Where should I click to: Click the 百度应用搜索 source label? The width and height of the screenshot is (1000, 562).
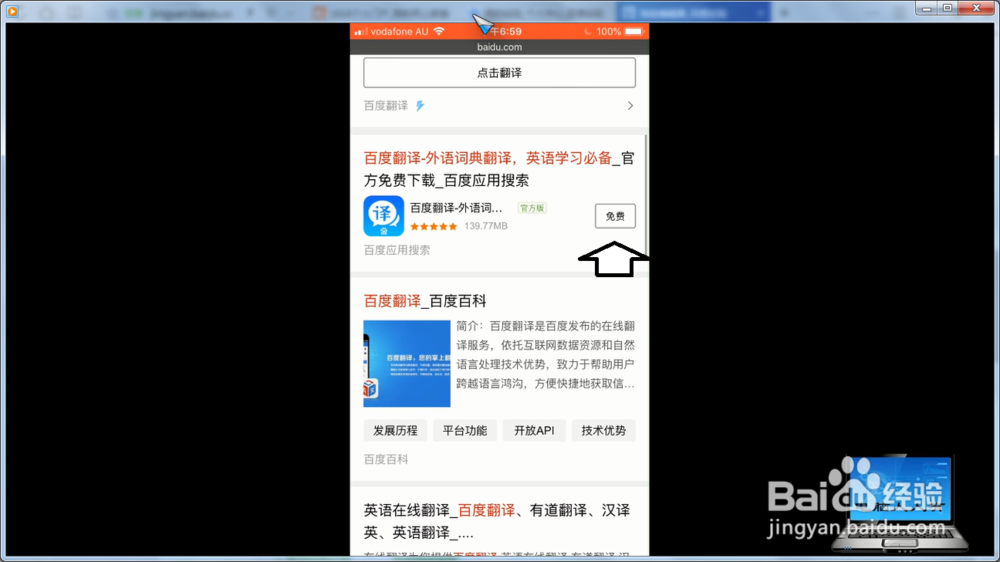397,250
